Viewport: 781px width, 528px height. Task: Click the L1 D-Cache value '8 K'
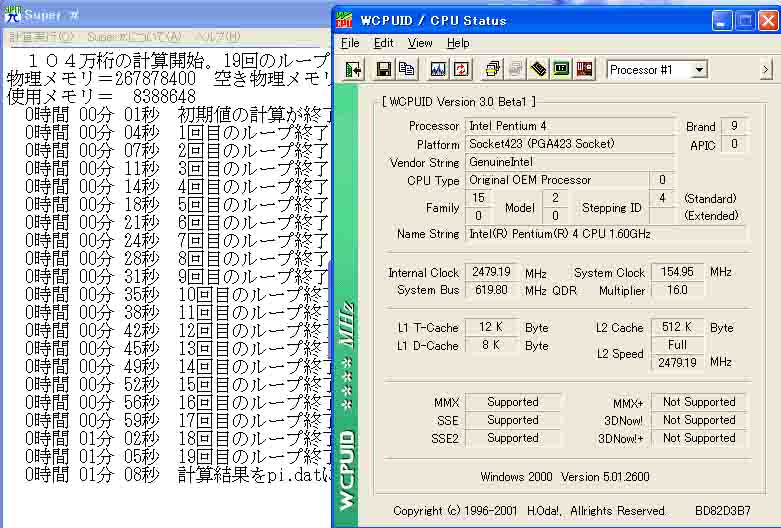(492, 345)
